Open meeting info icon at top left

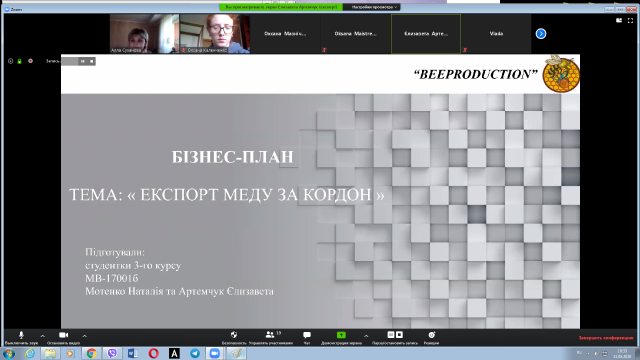[x=11, y=61]
